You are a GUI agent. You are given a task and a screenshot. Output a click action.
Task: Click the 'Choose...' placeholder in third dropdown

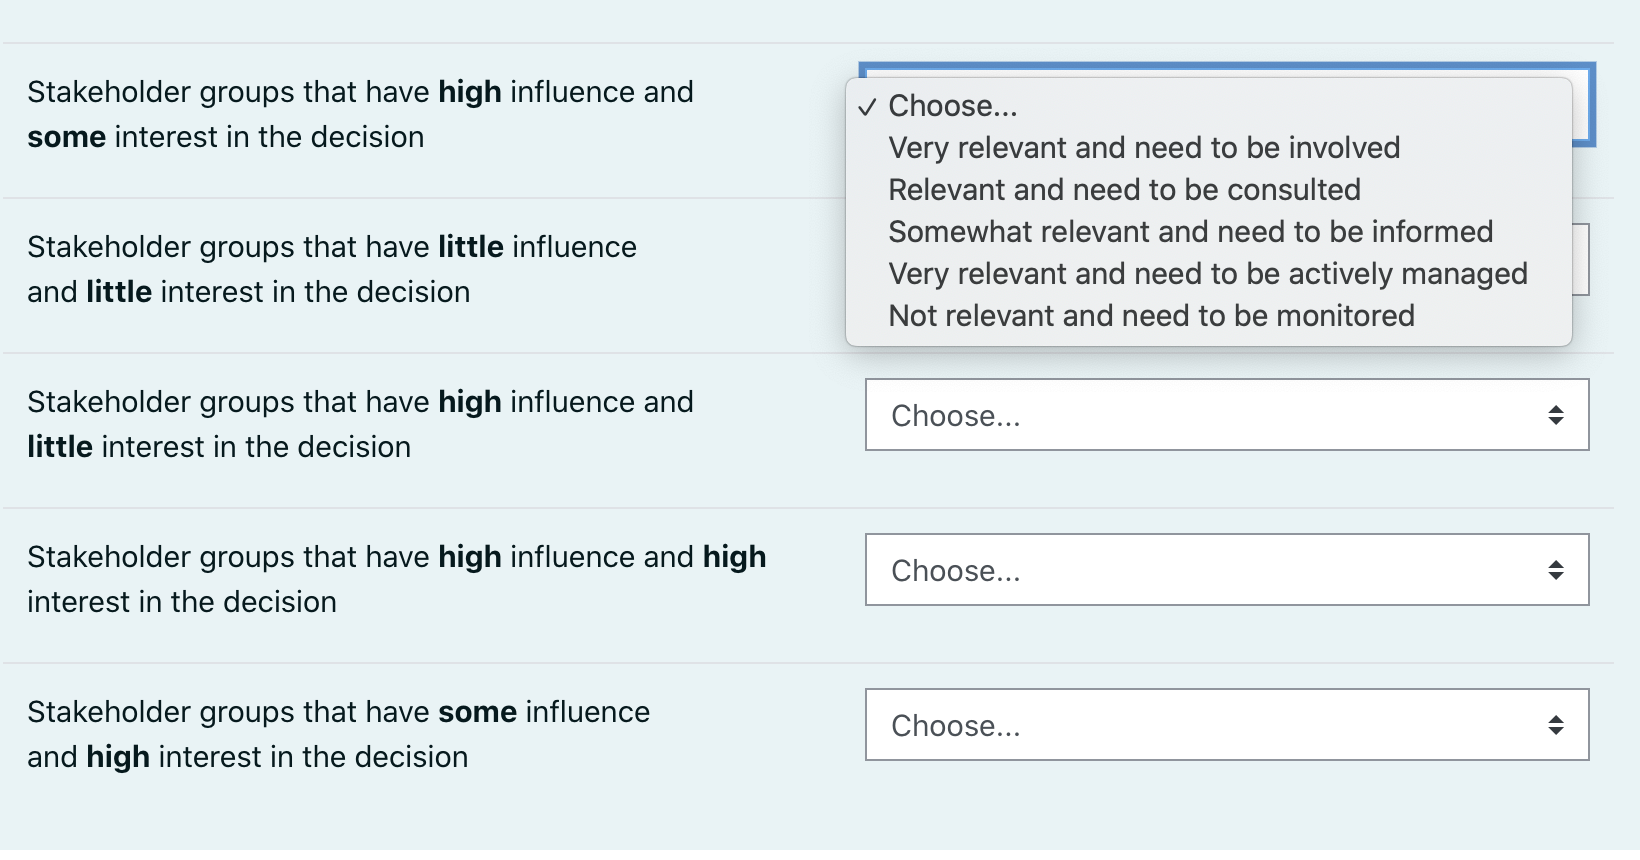(956, 415)
